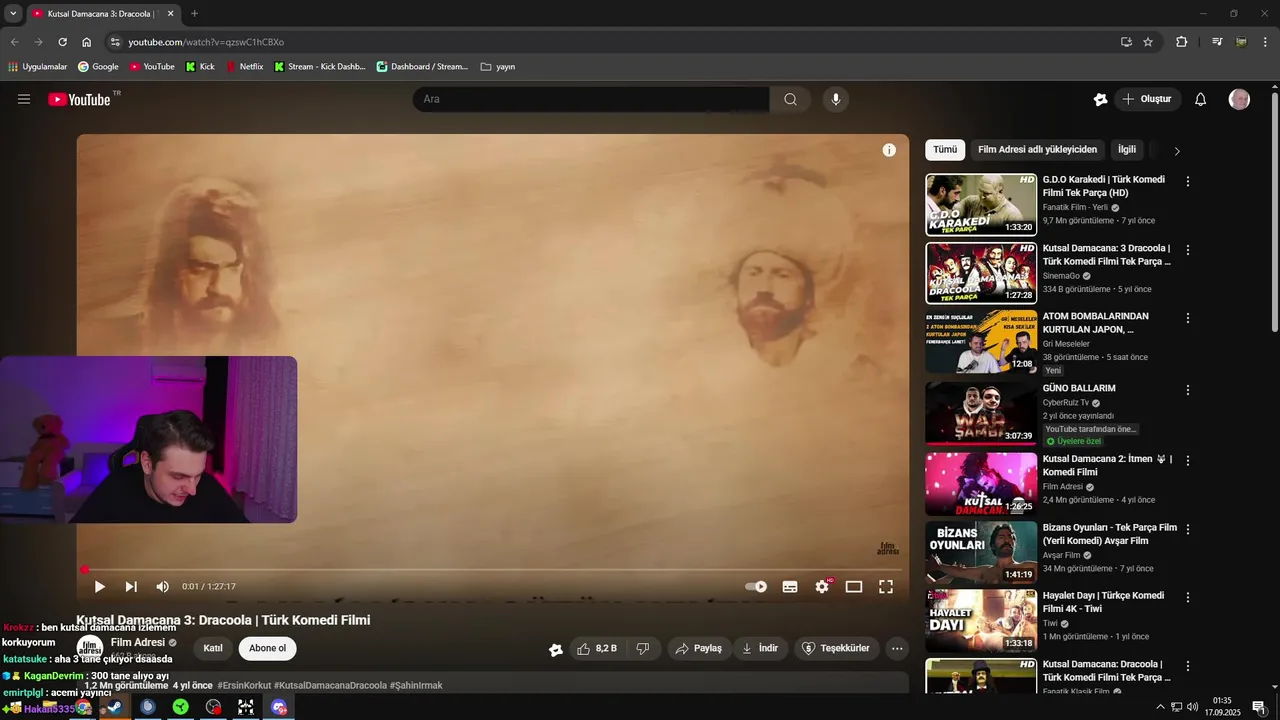
Task: Open options for GÜNO BALLARIM video
Action: 1188,390
